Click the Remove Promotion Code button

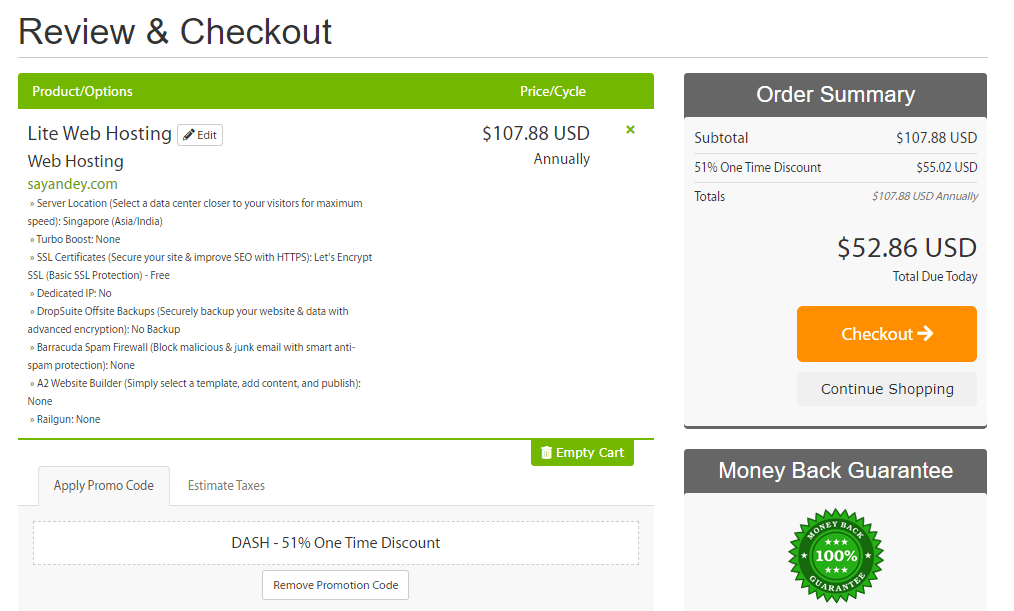point(336,585)
